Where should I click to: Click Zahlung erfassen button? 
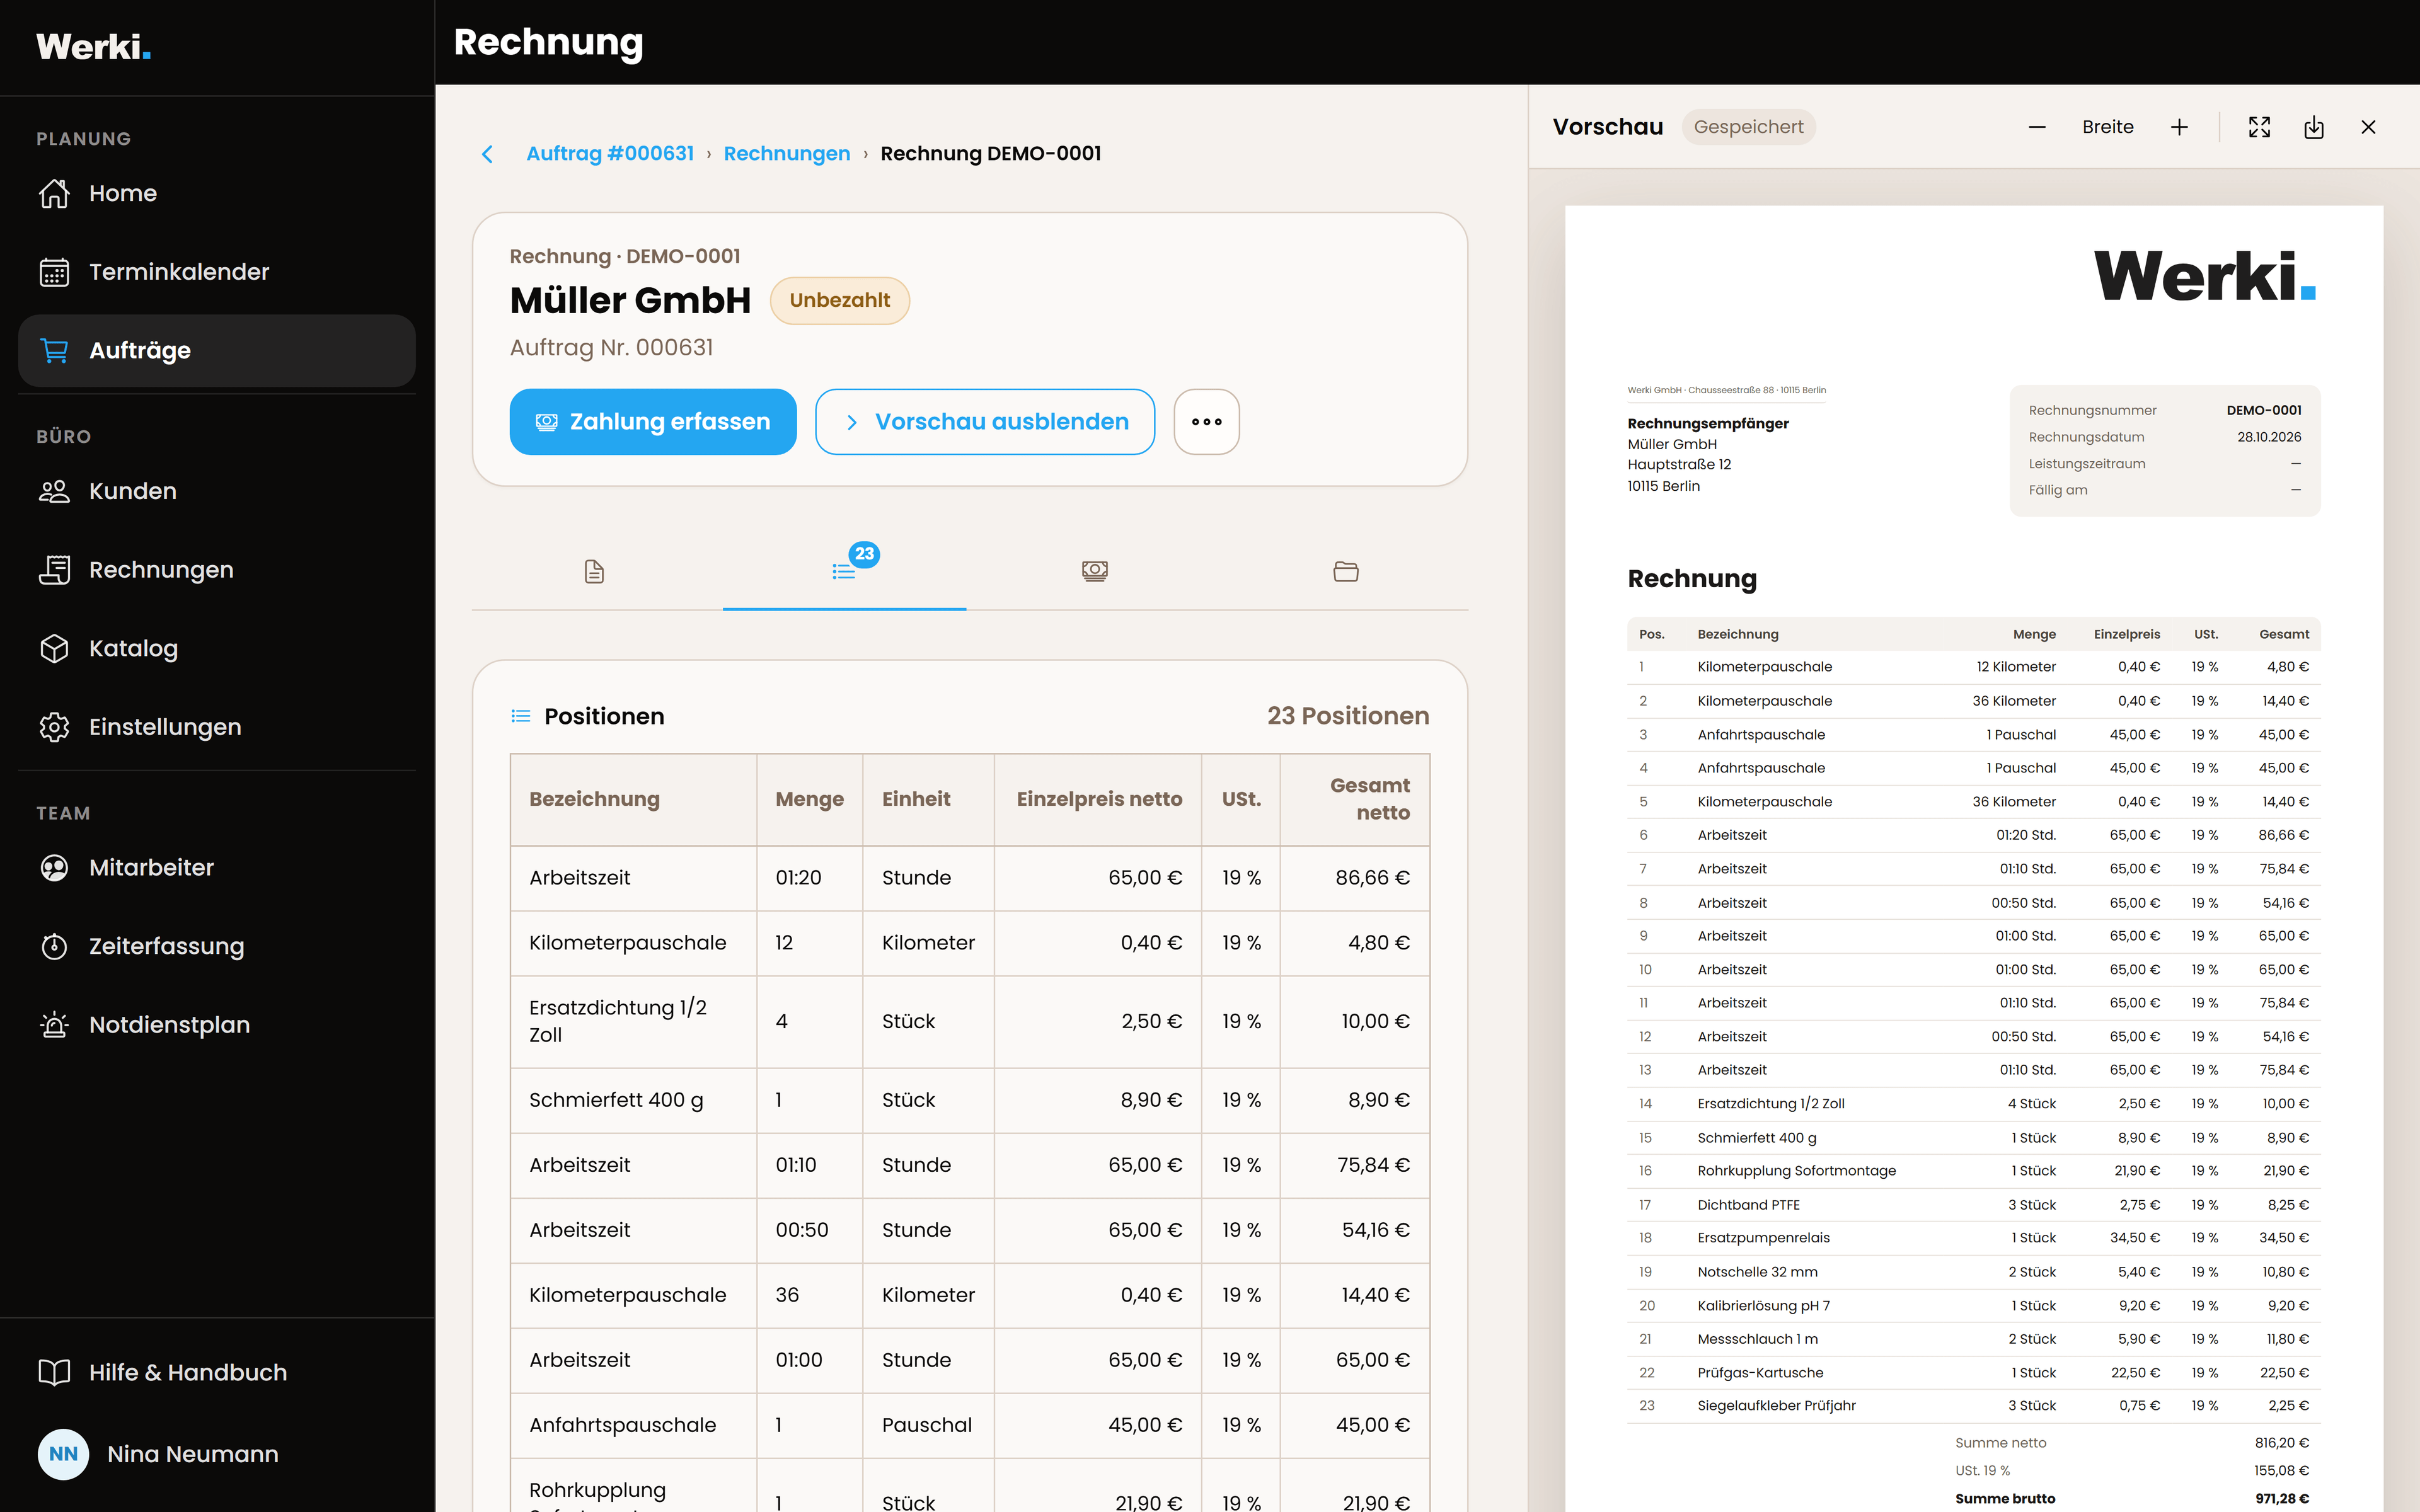[653, 422]
